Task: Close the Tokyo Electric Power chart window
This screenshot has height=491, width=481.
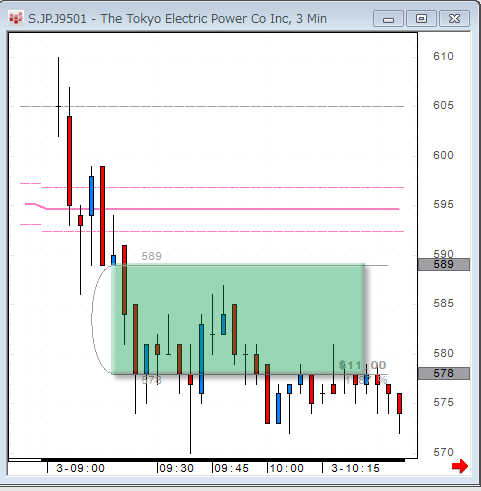Action: pyautogui.click(x=454, y=19)
